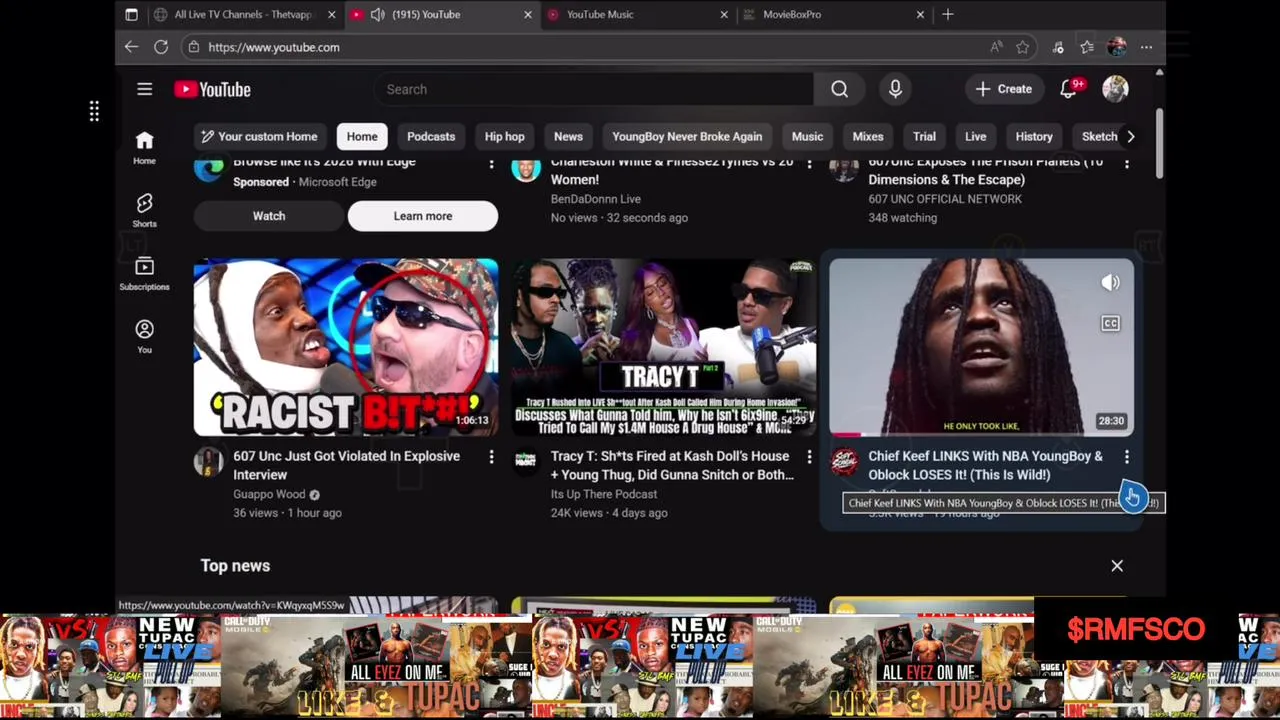Image resolution: width=1280 pixels, height=720 pixels.
Task: Select the Podcasts chip
Action: coord(431,136)
